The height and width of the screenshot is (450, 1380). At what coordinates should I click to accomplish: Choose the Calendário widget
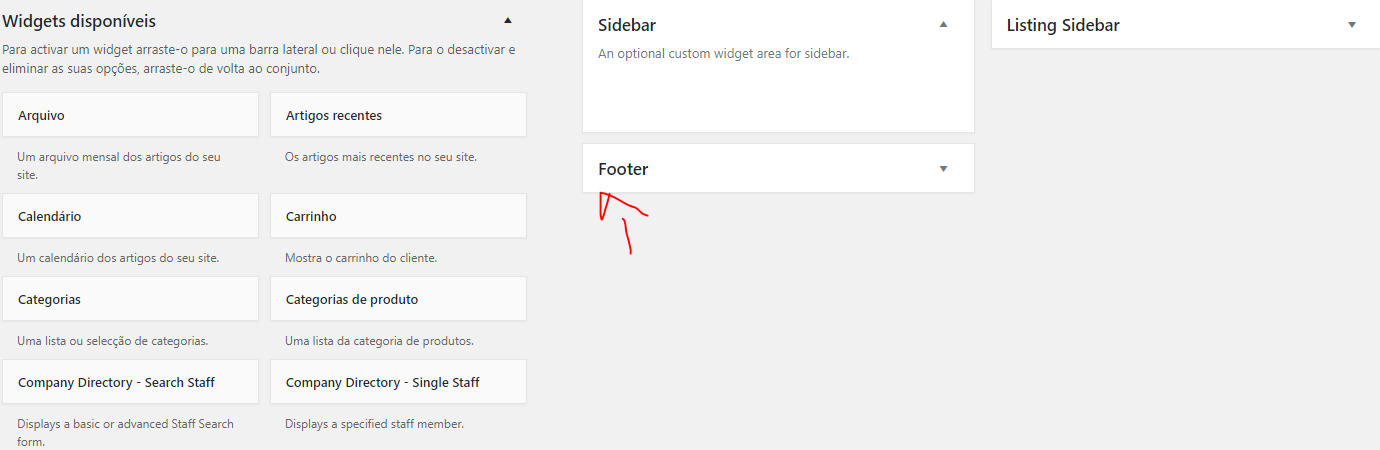pyautogui.click(x=131, y=216)
